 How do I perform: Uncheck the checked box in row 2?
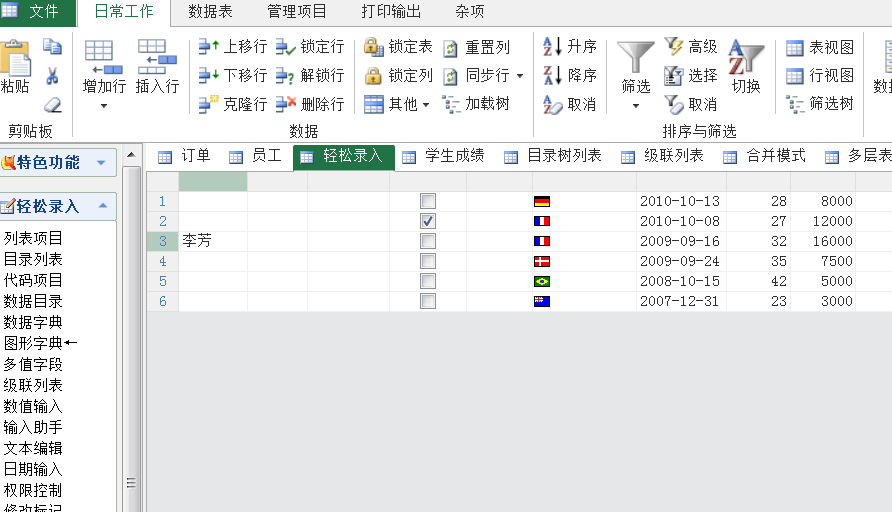[428, 221]
